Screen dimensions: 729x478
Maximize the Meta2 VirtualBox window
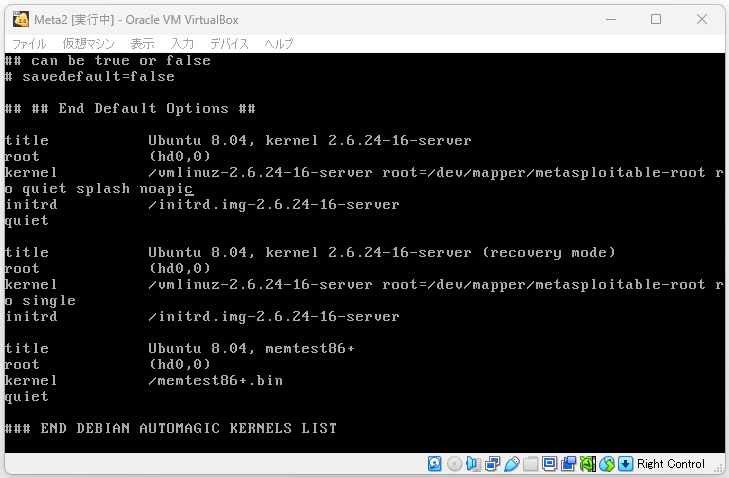[656, 20]
